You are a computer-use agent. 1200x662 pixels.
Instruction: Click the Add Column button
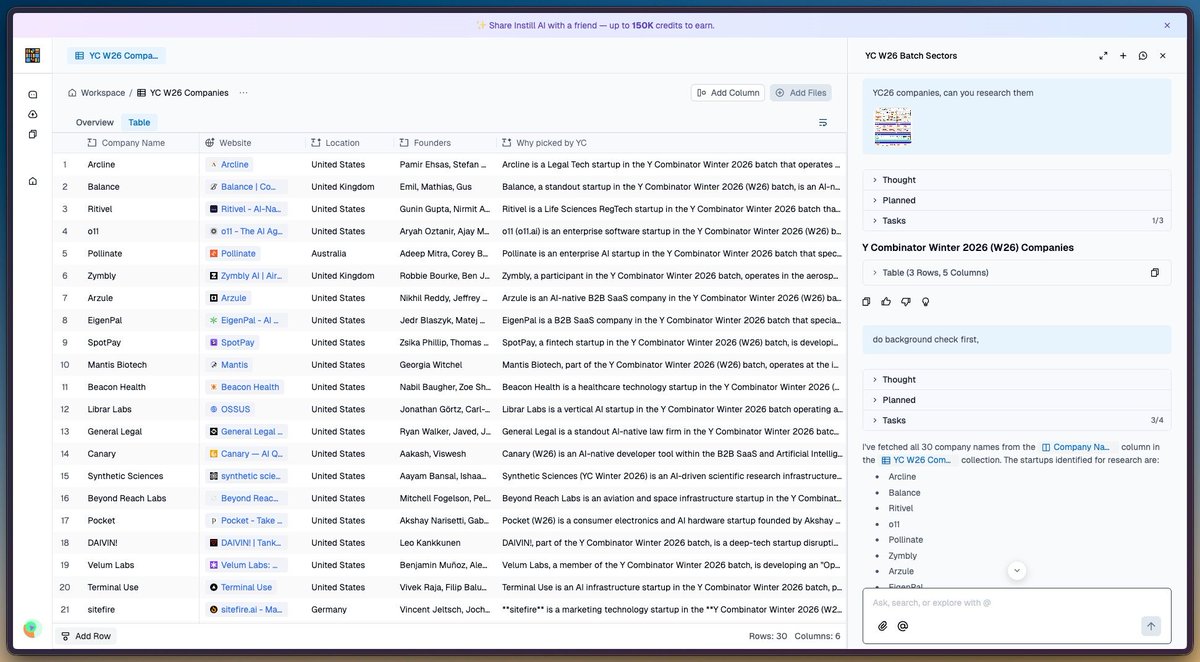[x=728, y=93]
